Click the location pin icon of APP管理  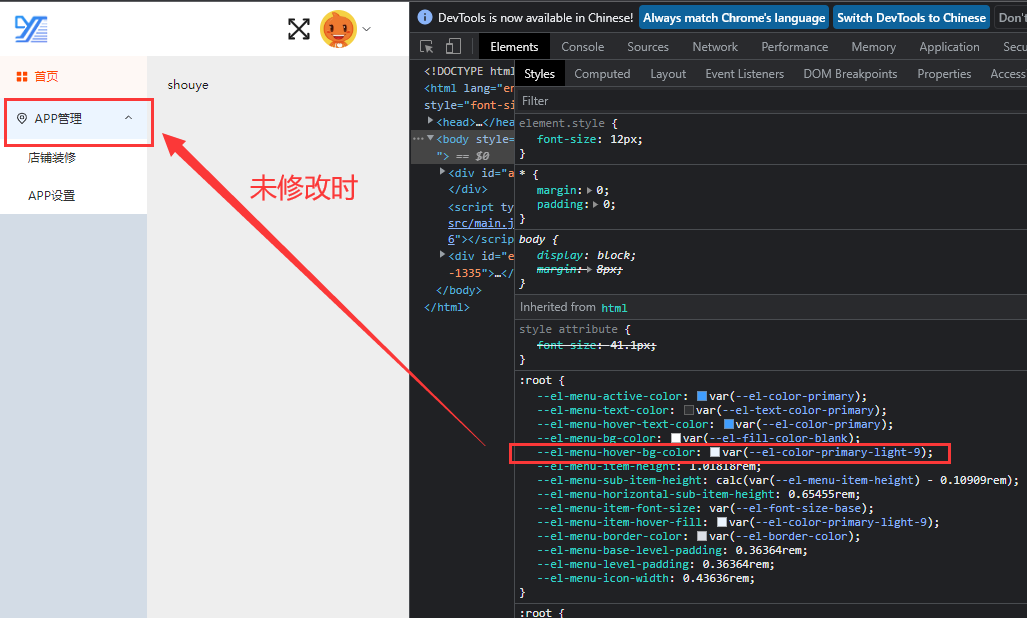tap(22, 118)
